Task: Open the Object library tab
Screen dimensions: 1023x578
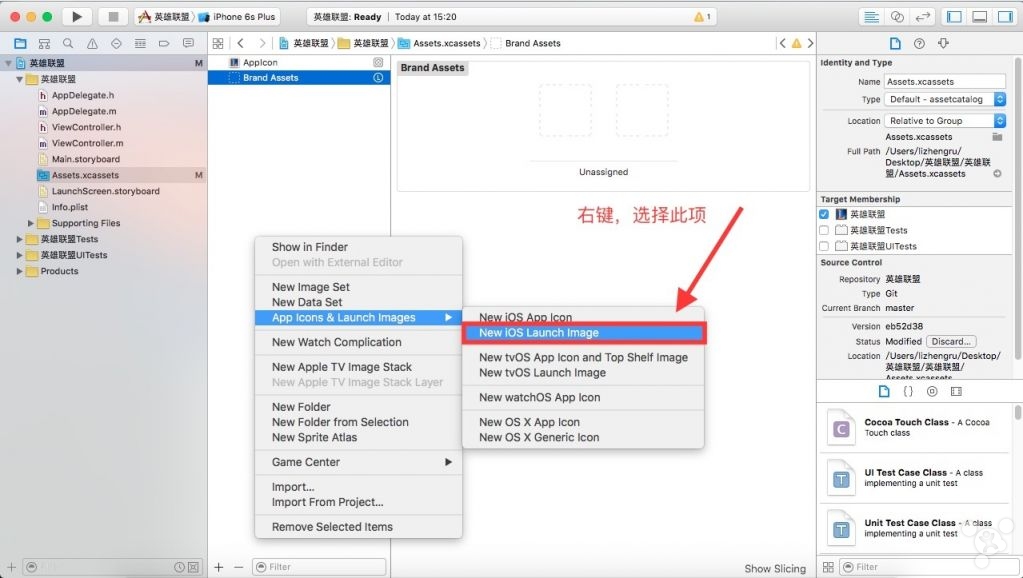Action: click(932, 391)
